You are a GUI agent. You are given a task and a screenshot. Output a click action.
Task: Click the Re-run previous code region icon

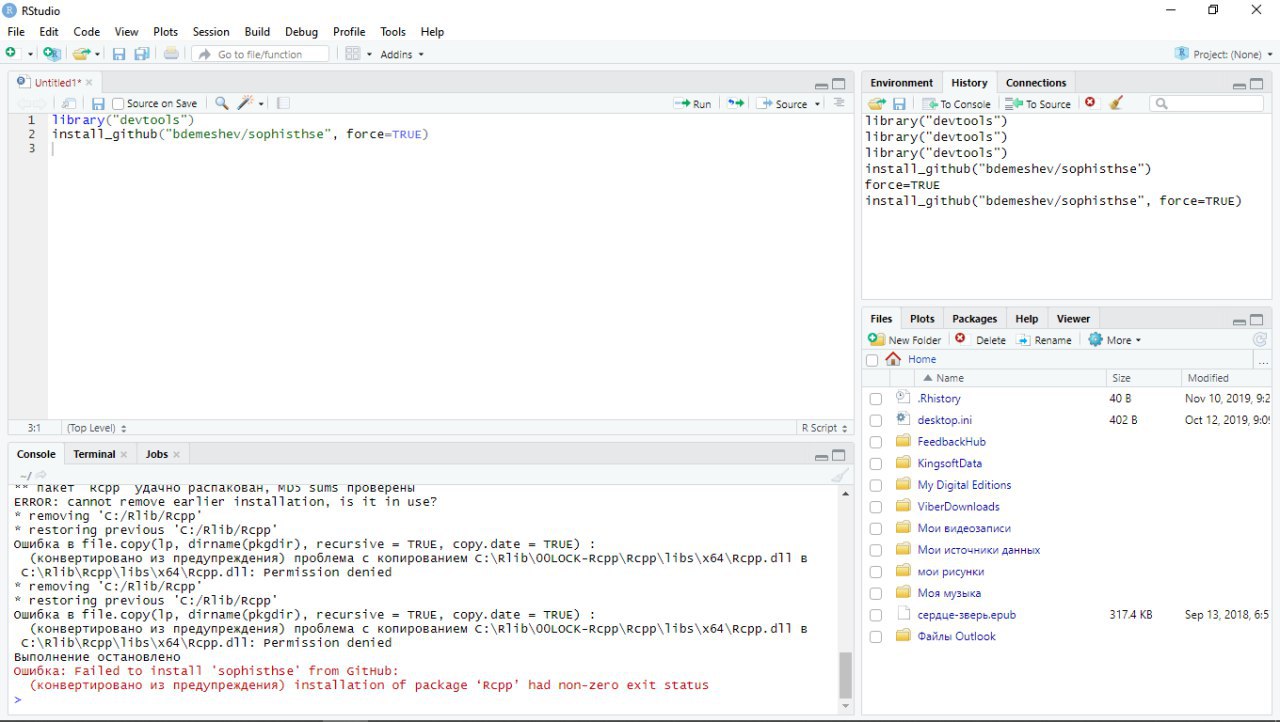736,104
